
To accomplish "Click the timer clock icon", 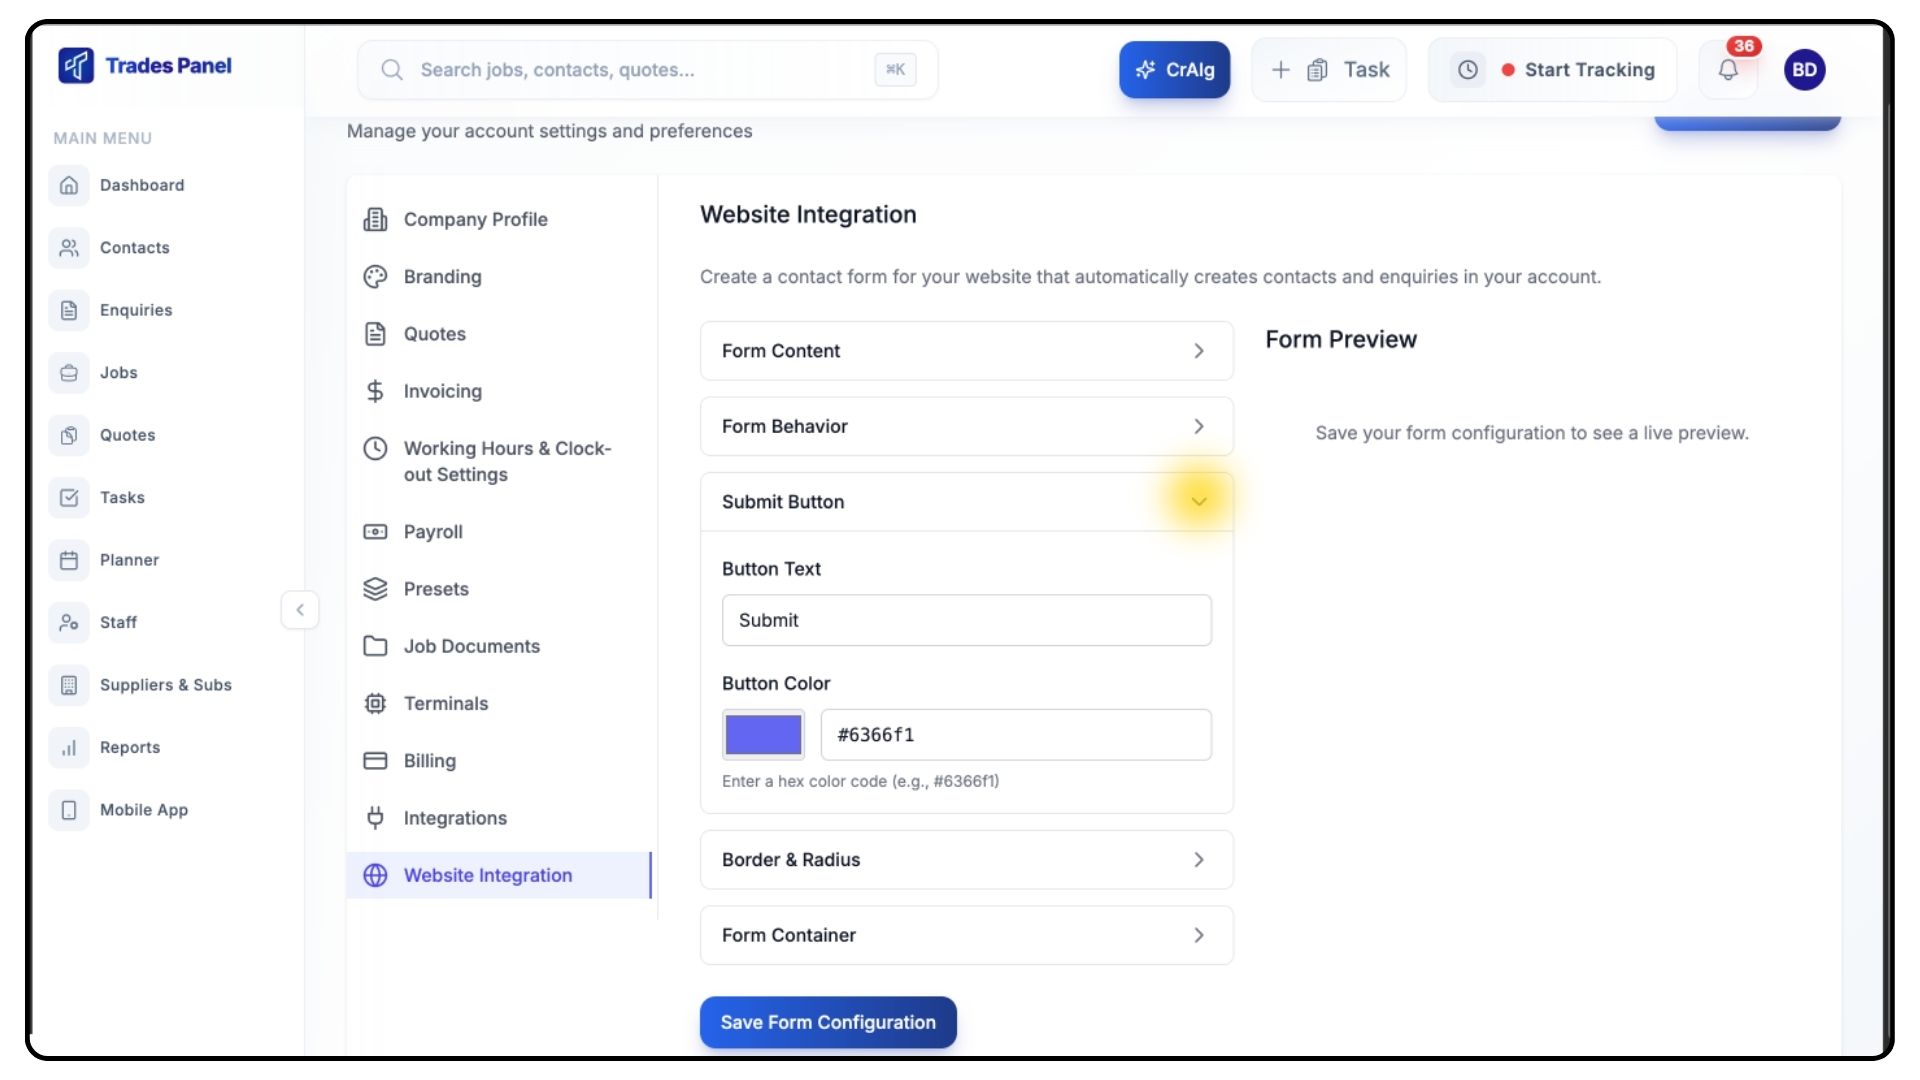I will (1467, 70).
